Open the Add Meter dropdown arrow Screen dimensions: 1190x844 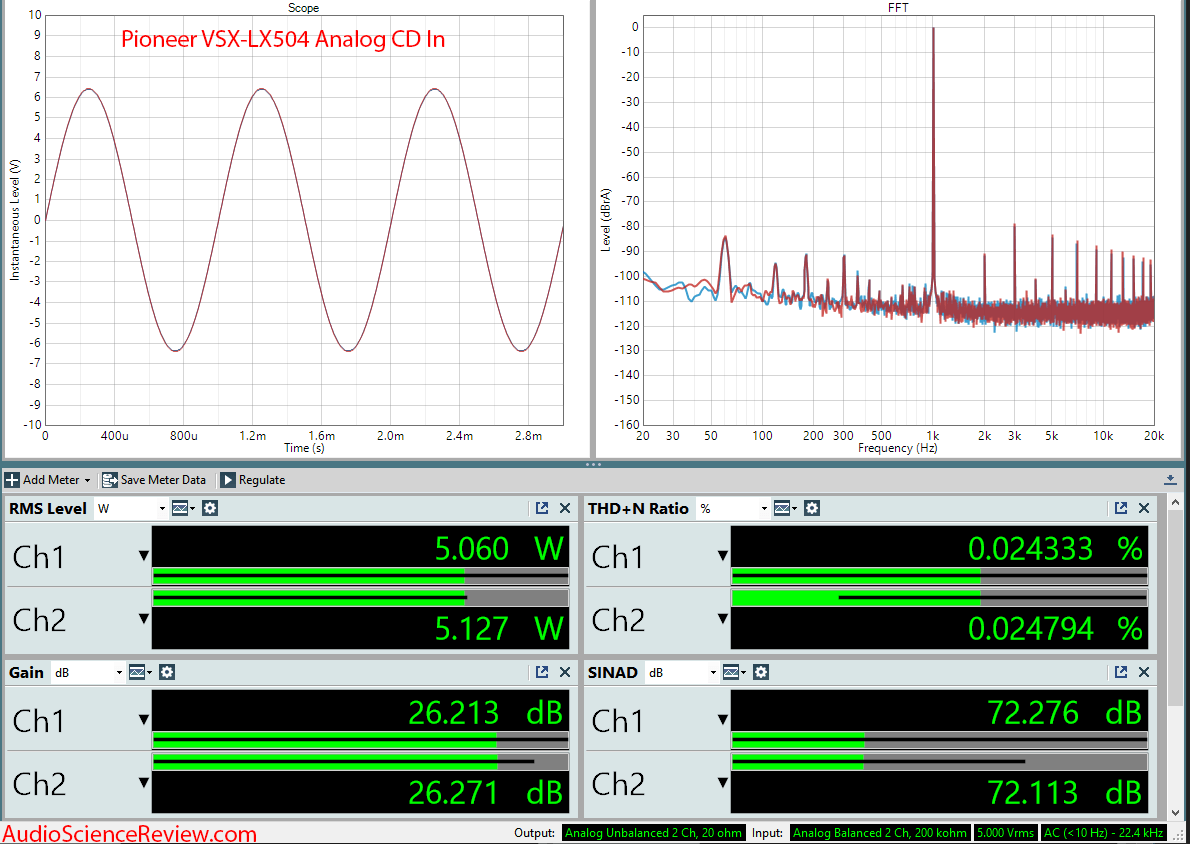coord(87,480)
